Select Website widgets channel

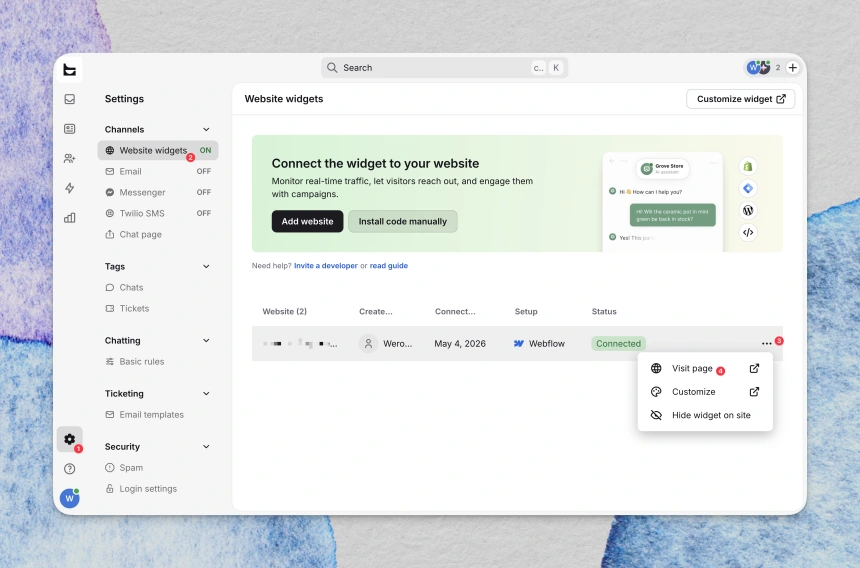point(158,150)
